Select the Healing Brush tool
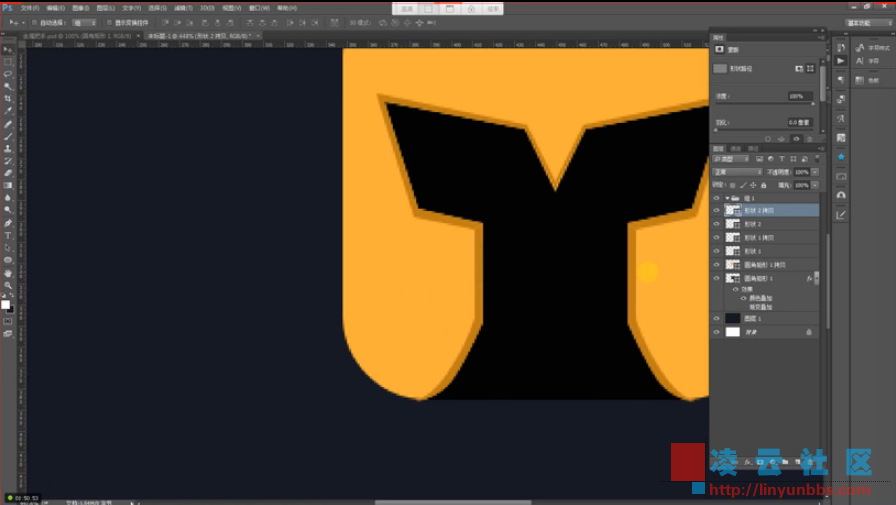The height and width of the screenshot is (505, 896). click(8, 124)
